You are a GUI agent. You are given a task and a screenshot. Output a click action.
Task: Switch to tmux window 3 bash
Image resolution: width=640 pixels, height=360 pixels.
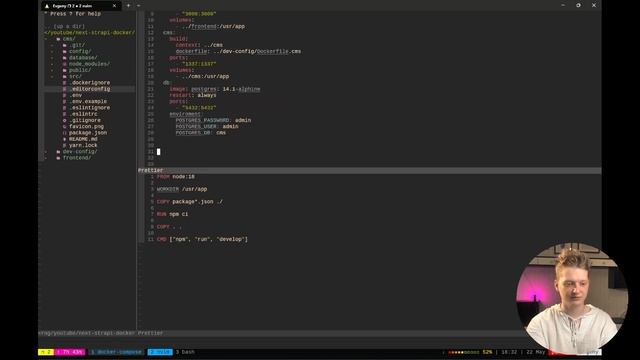pyautogui.click(x=185, y=352)
